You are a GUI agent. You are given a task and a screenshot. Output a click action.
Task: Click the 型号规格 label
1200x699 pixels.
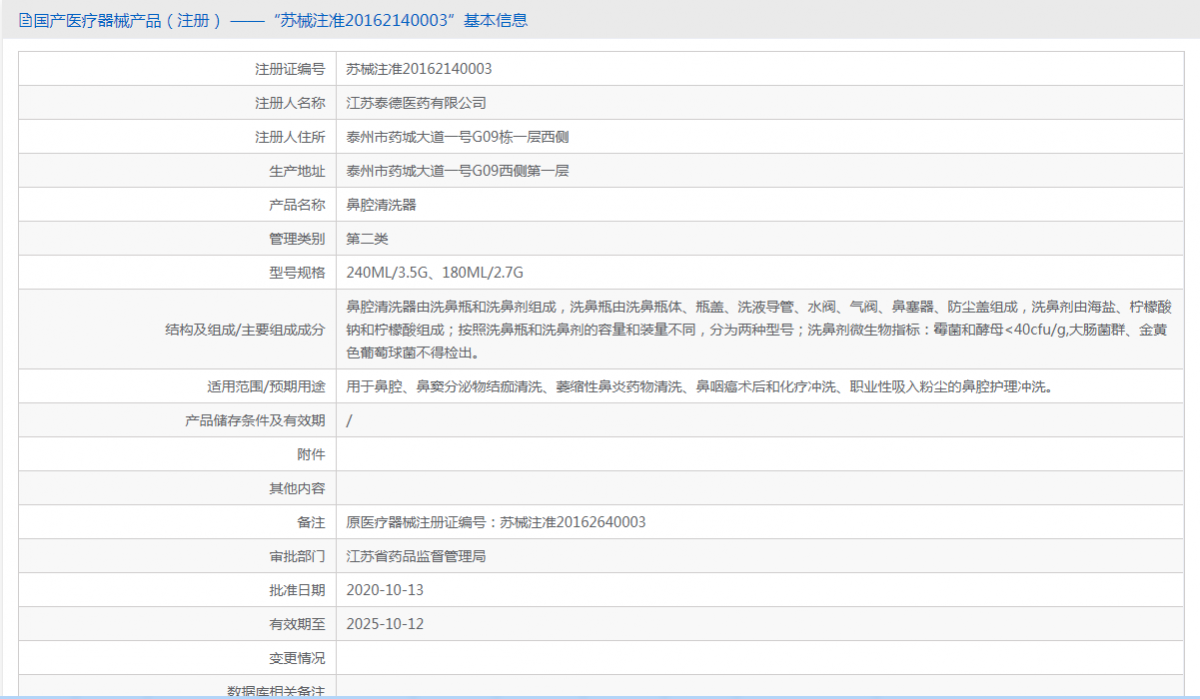click(x=297, y=273)
